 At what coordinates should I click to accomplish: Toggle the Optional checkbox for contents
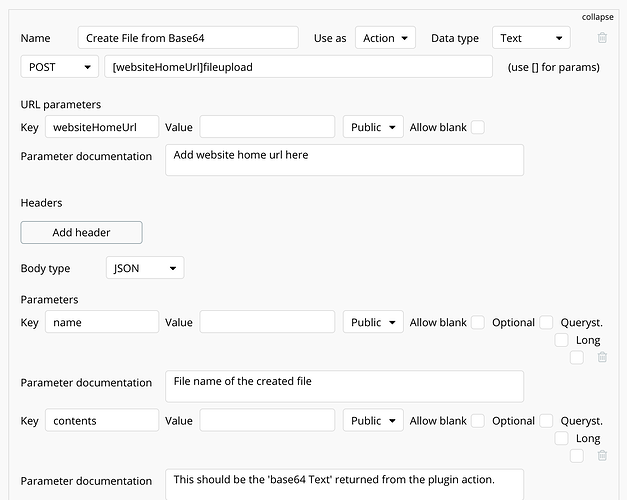546,421
